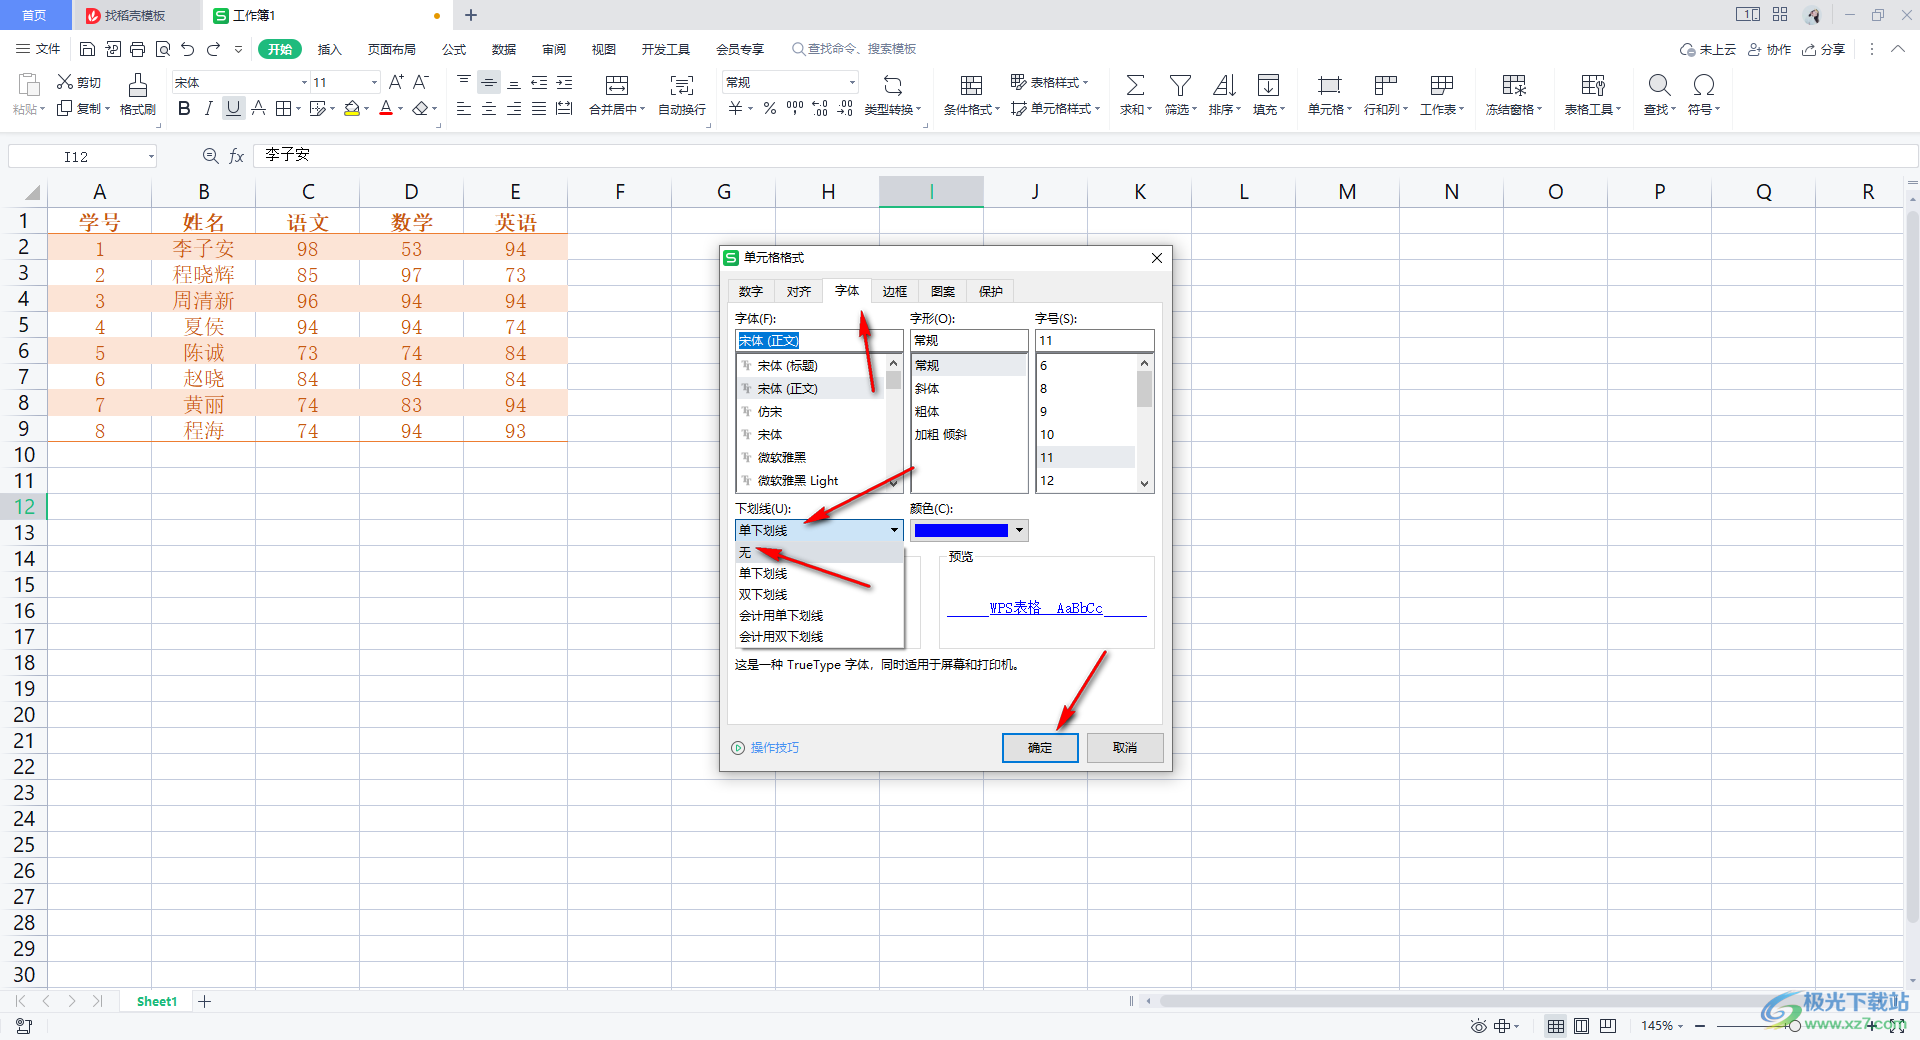Screen dimensions: 1920x1040
Task: Click the Cut (剪切) scissors icon
Action: (65, 82)
